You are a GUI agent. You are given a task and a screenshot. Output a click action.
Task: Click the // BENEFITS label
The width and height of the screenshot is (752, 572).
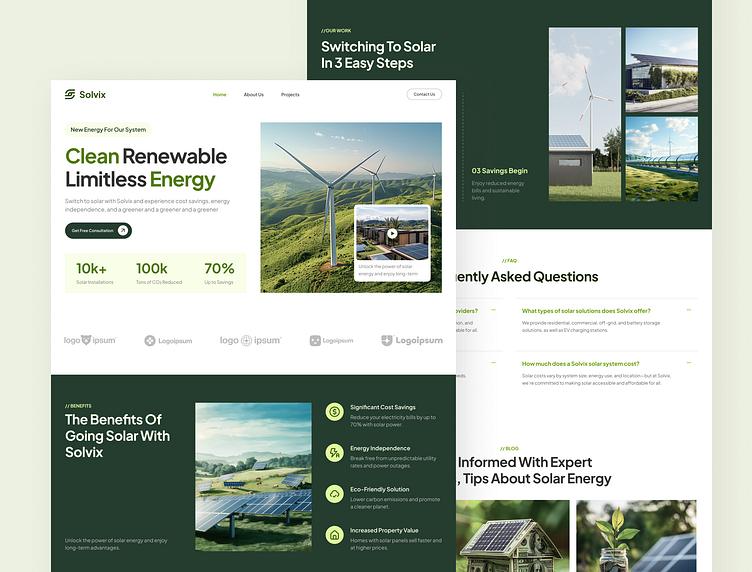click(x=78, y=406)
